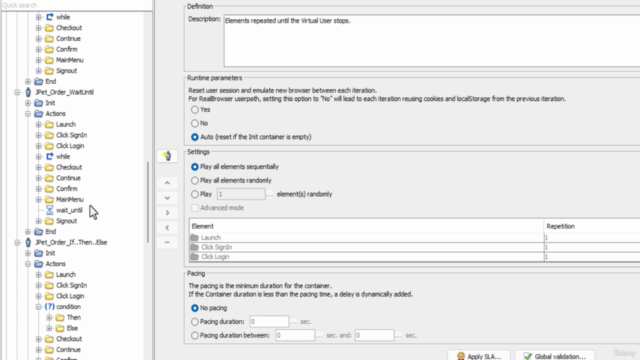This screenshot has width=640, height=360.
Task: Open variable picker next to Pacing duration field
Action: point(293,322)
